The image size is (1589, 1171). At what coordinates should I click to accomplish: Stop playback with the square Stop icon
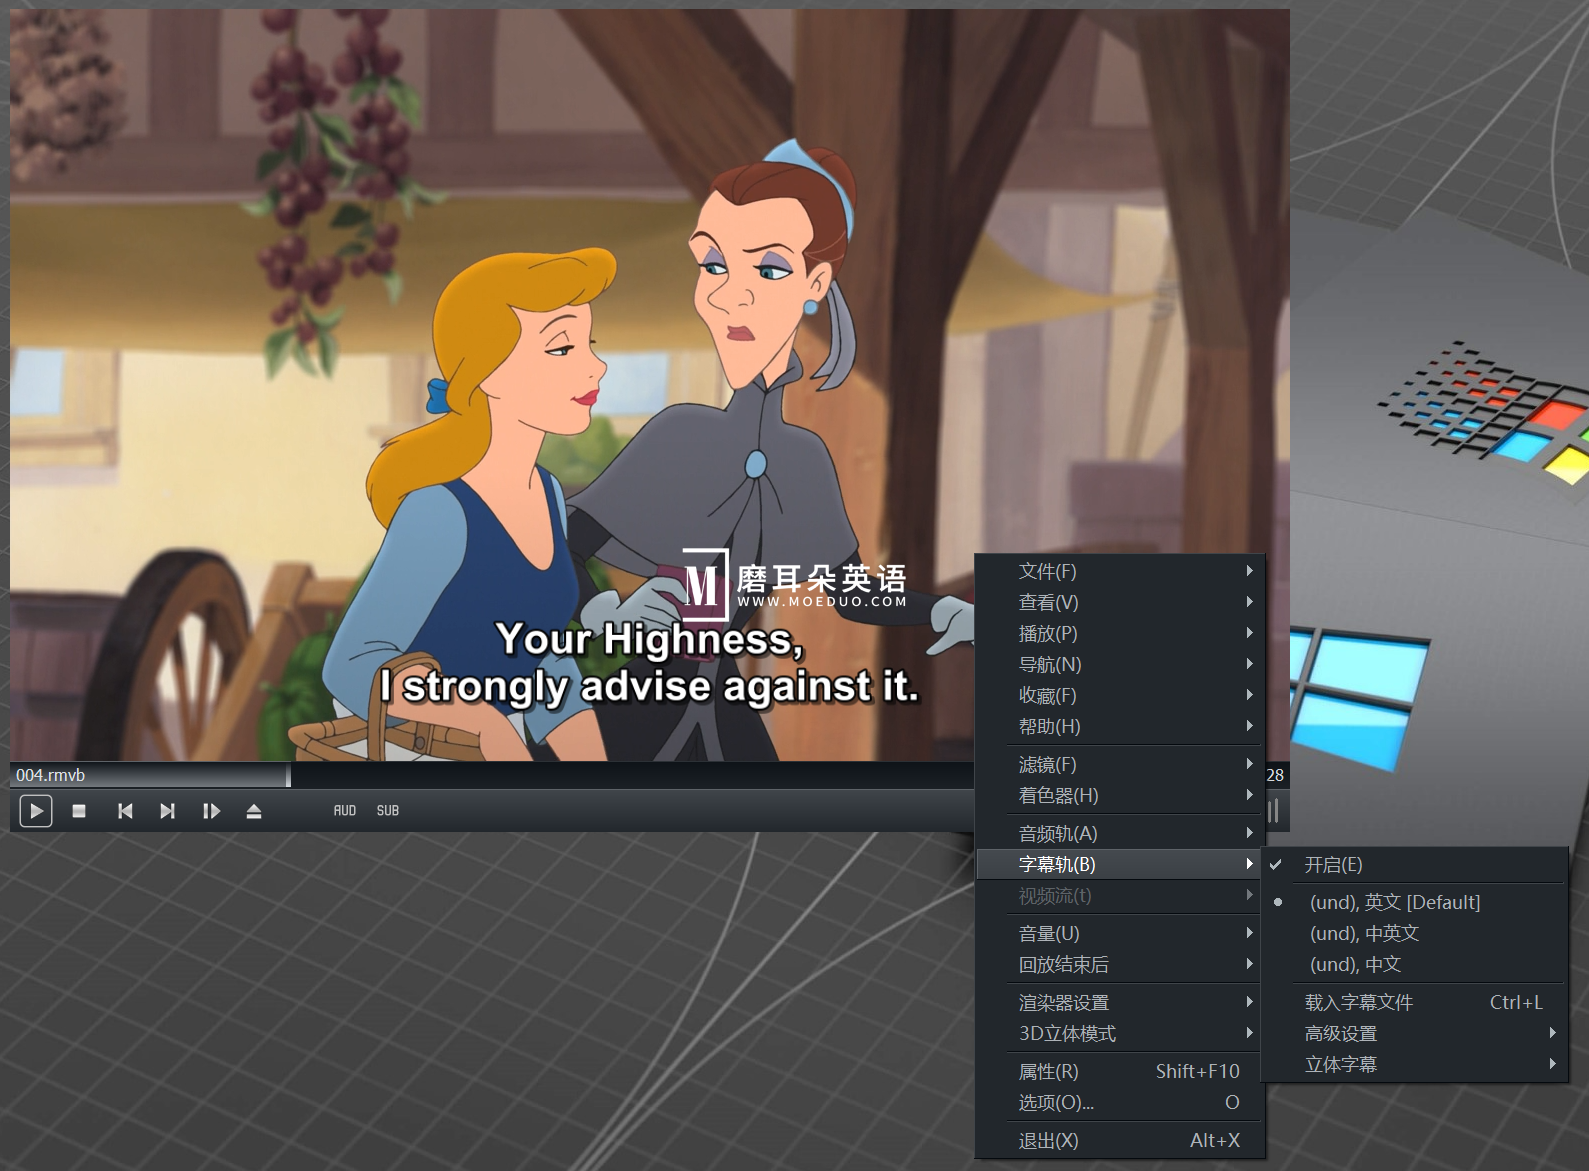[79, 811]
